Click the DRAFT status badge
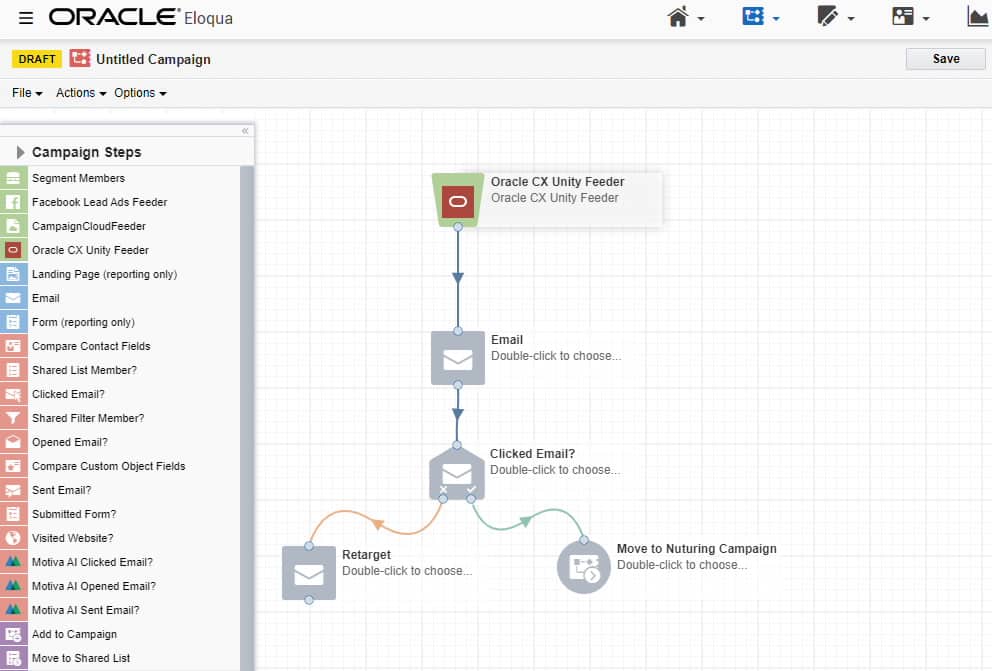Screen dimensions: 992x671 (37, 59)
